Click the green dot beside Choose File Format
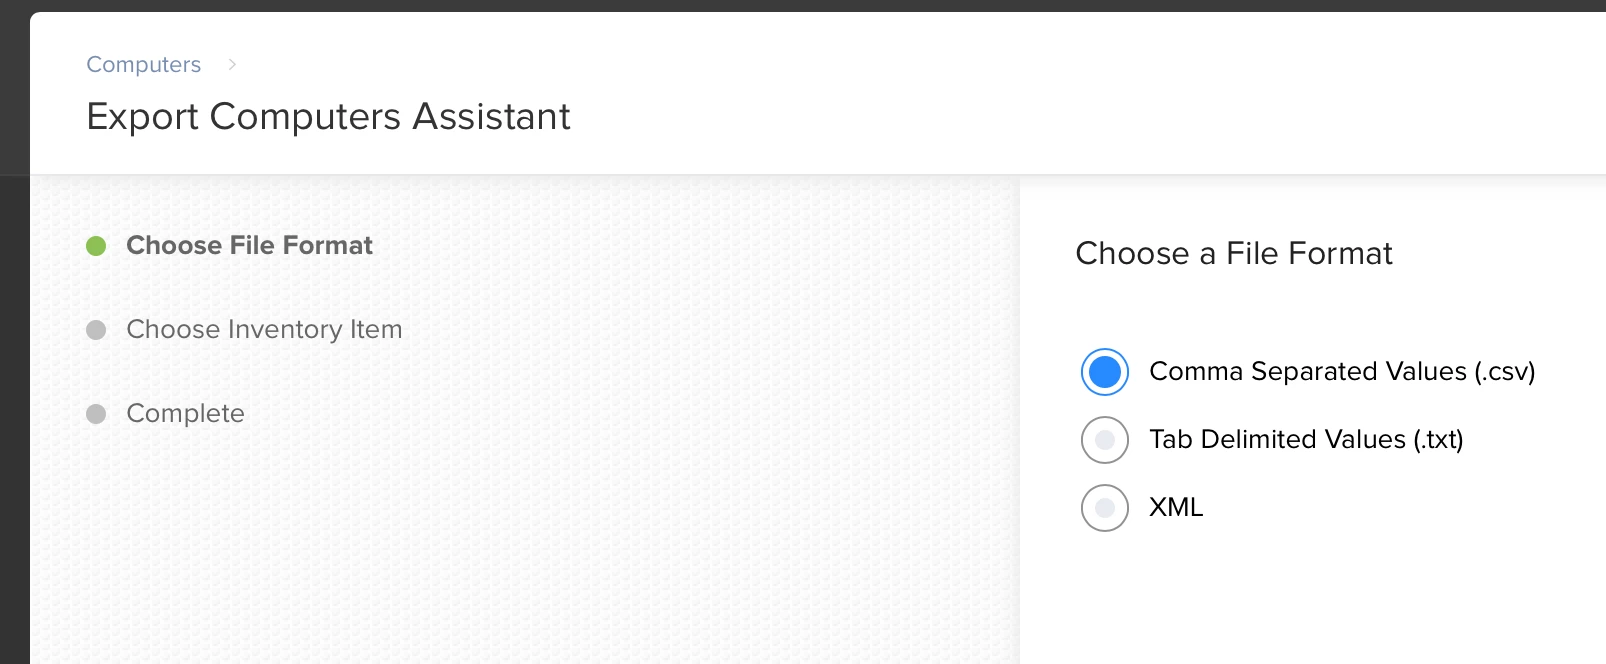This screenshot has height=664, width=1606. [96, 246]
